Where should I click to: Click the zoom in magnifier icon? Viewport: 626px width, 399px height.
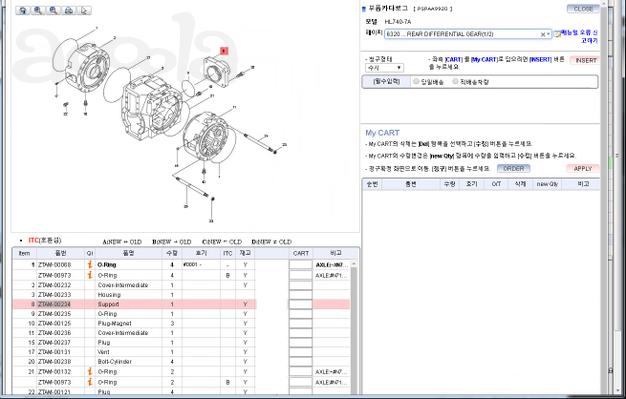tap(38, 10)
